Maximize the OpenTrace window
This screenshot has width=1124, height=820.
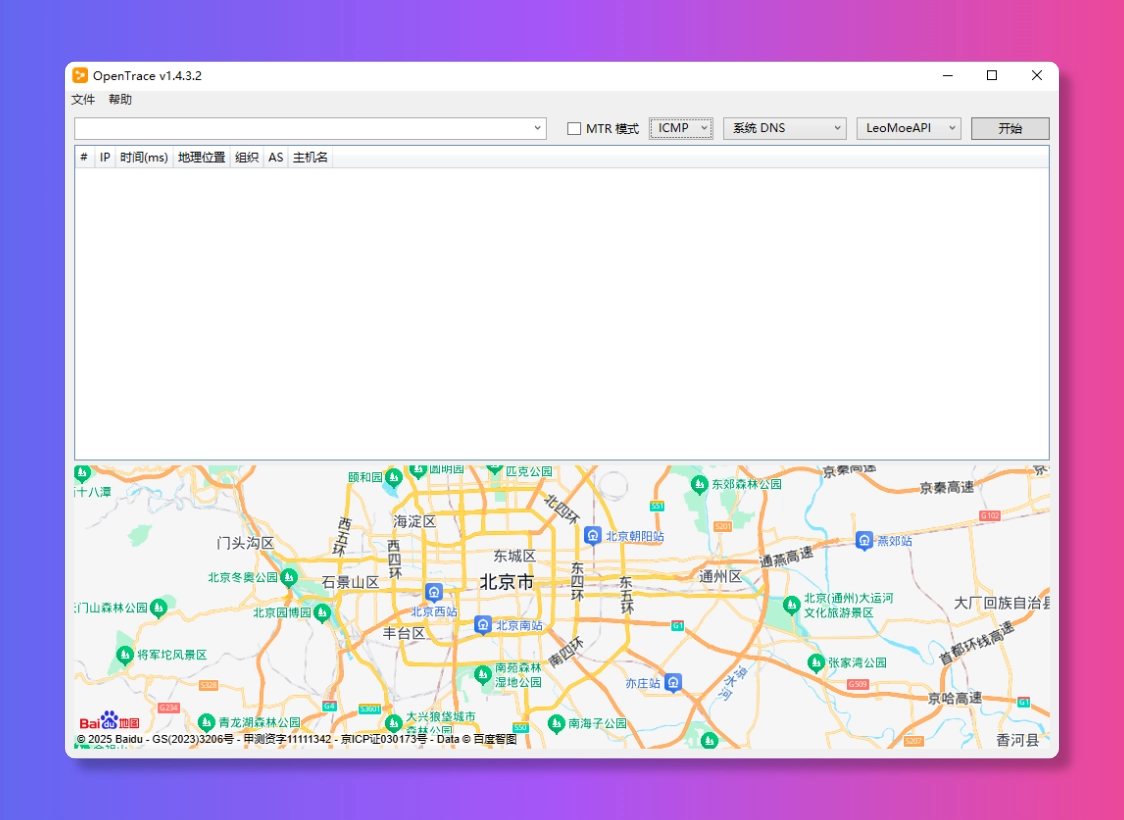992,75
